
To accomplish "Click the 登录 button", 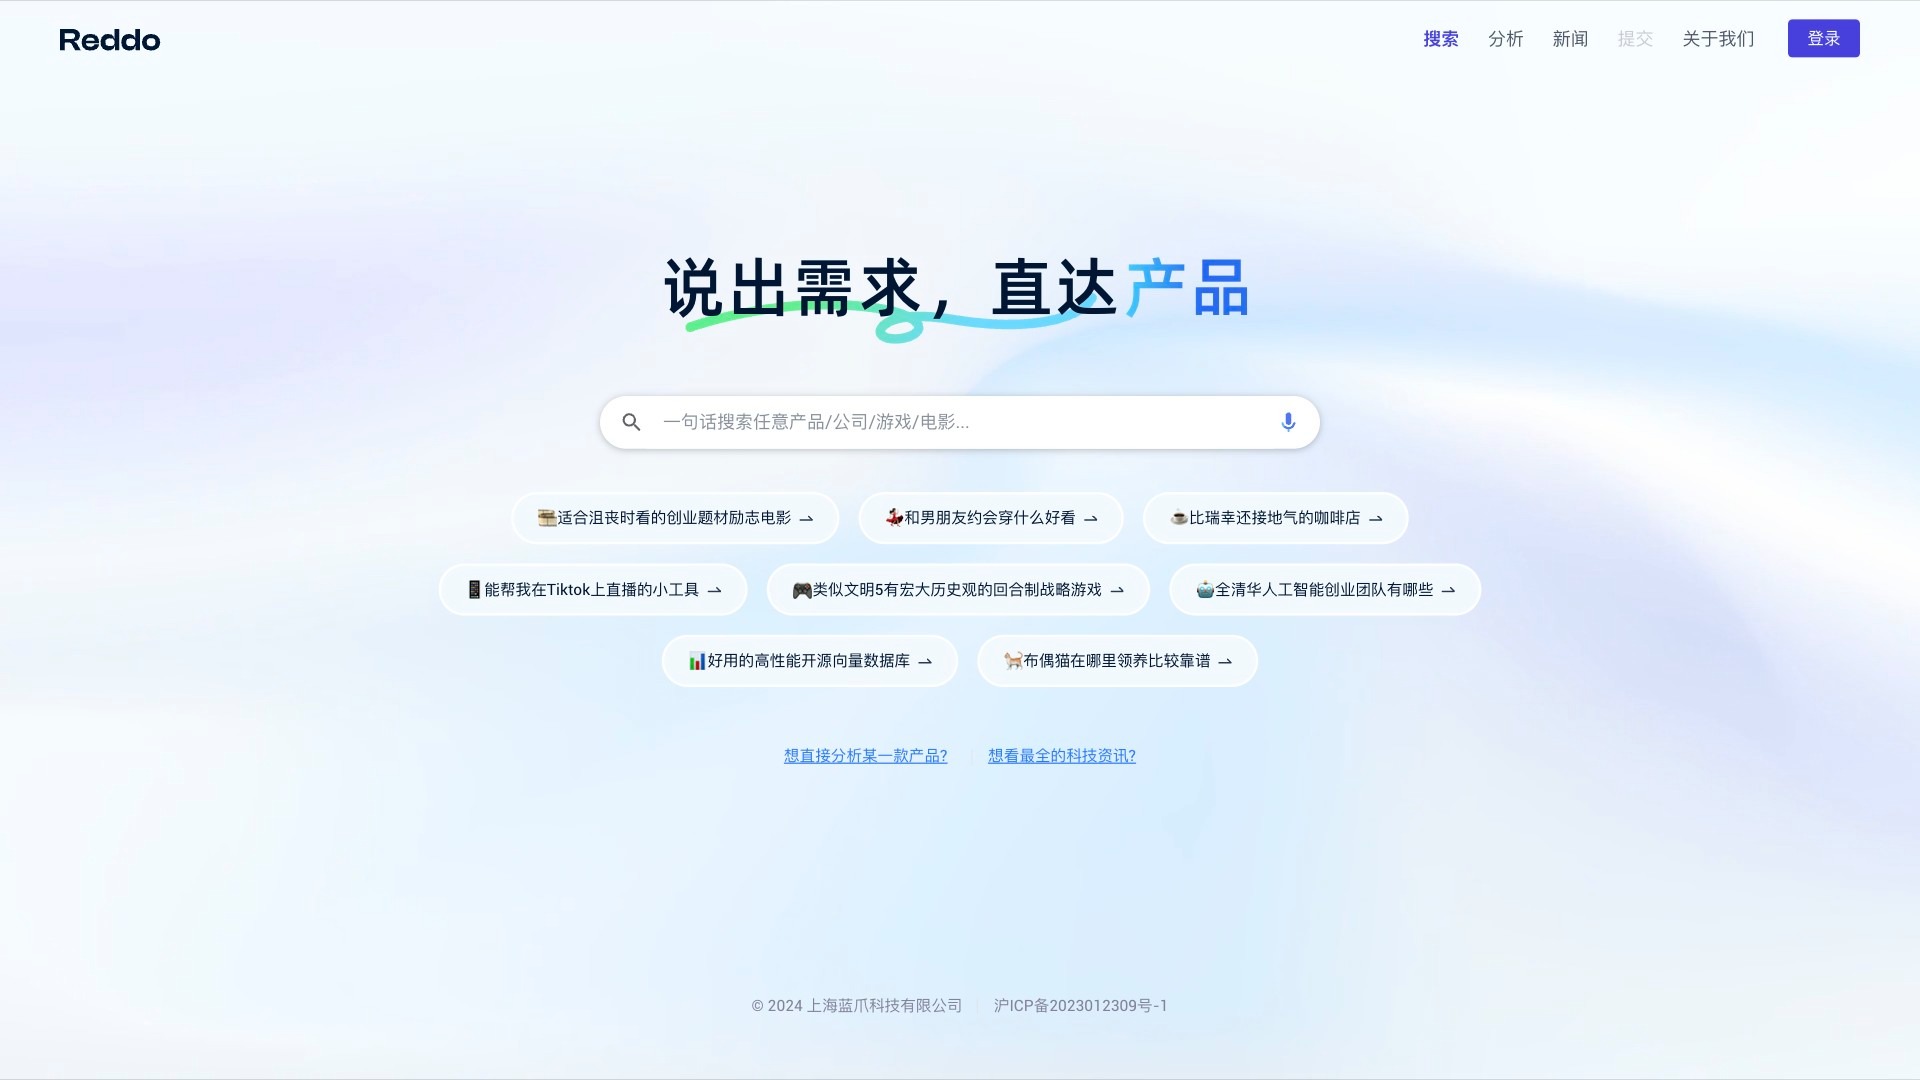I will pos(1824,38).
